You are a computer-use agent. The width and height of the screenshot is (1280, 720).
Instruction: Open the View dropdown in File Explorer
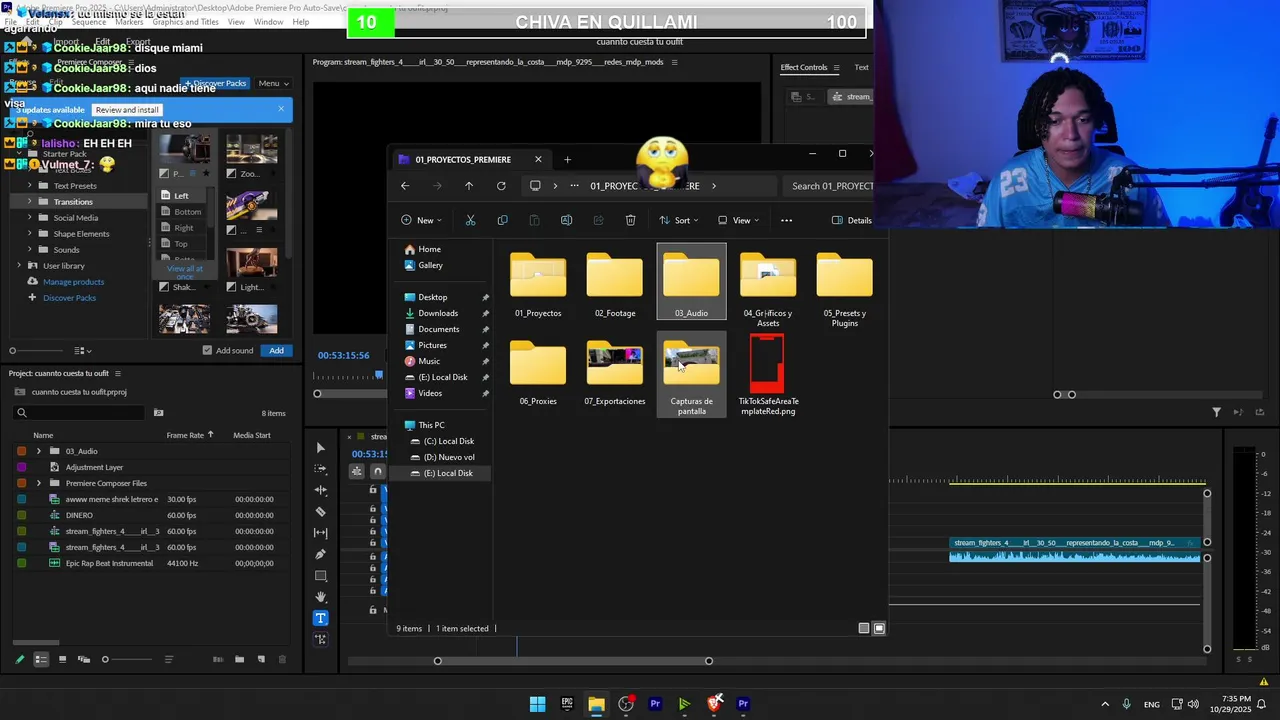[738, 220]
